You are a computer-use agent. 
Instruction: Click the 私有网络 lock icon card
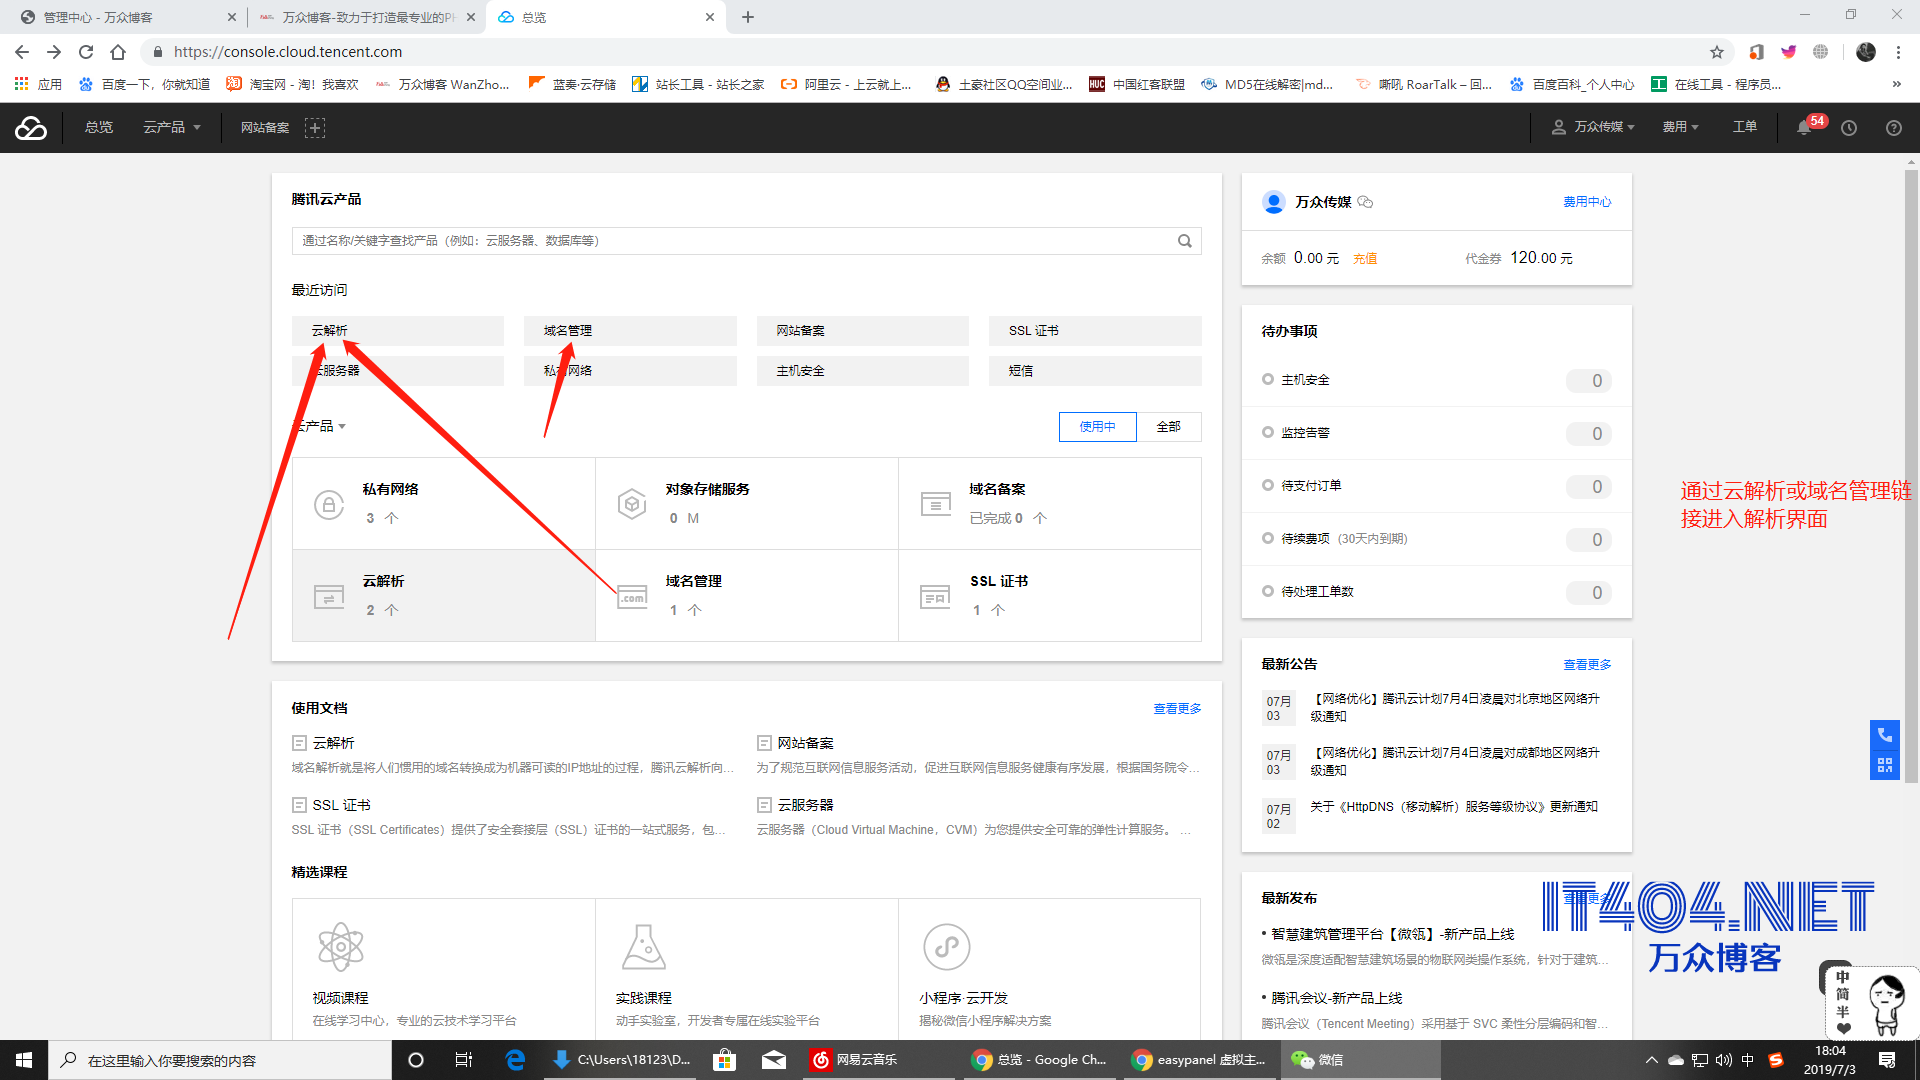point(328,504)
